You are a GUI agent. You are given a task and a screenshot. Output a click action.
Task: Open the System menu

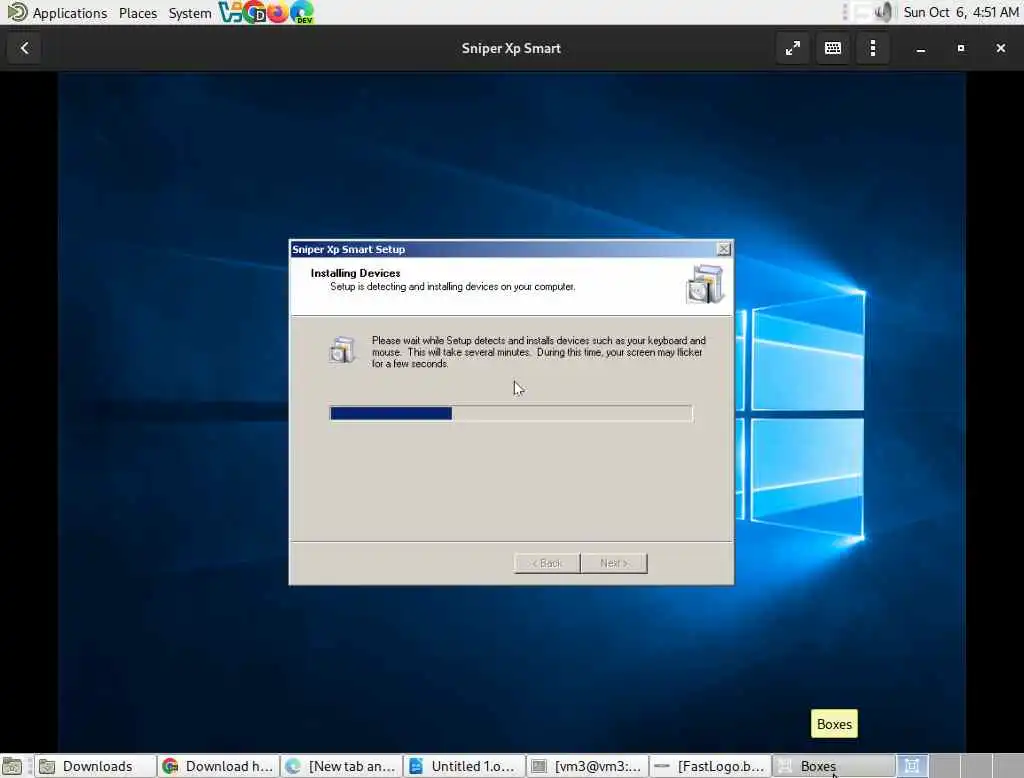[x=189, y=13]
